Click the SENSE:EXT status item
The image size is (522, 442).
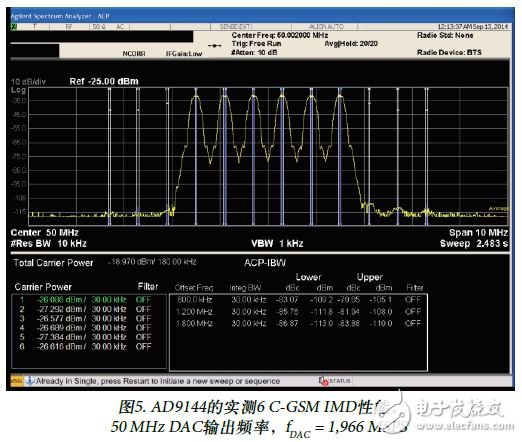235,27
